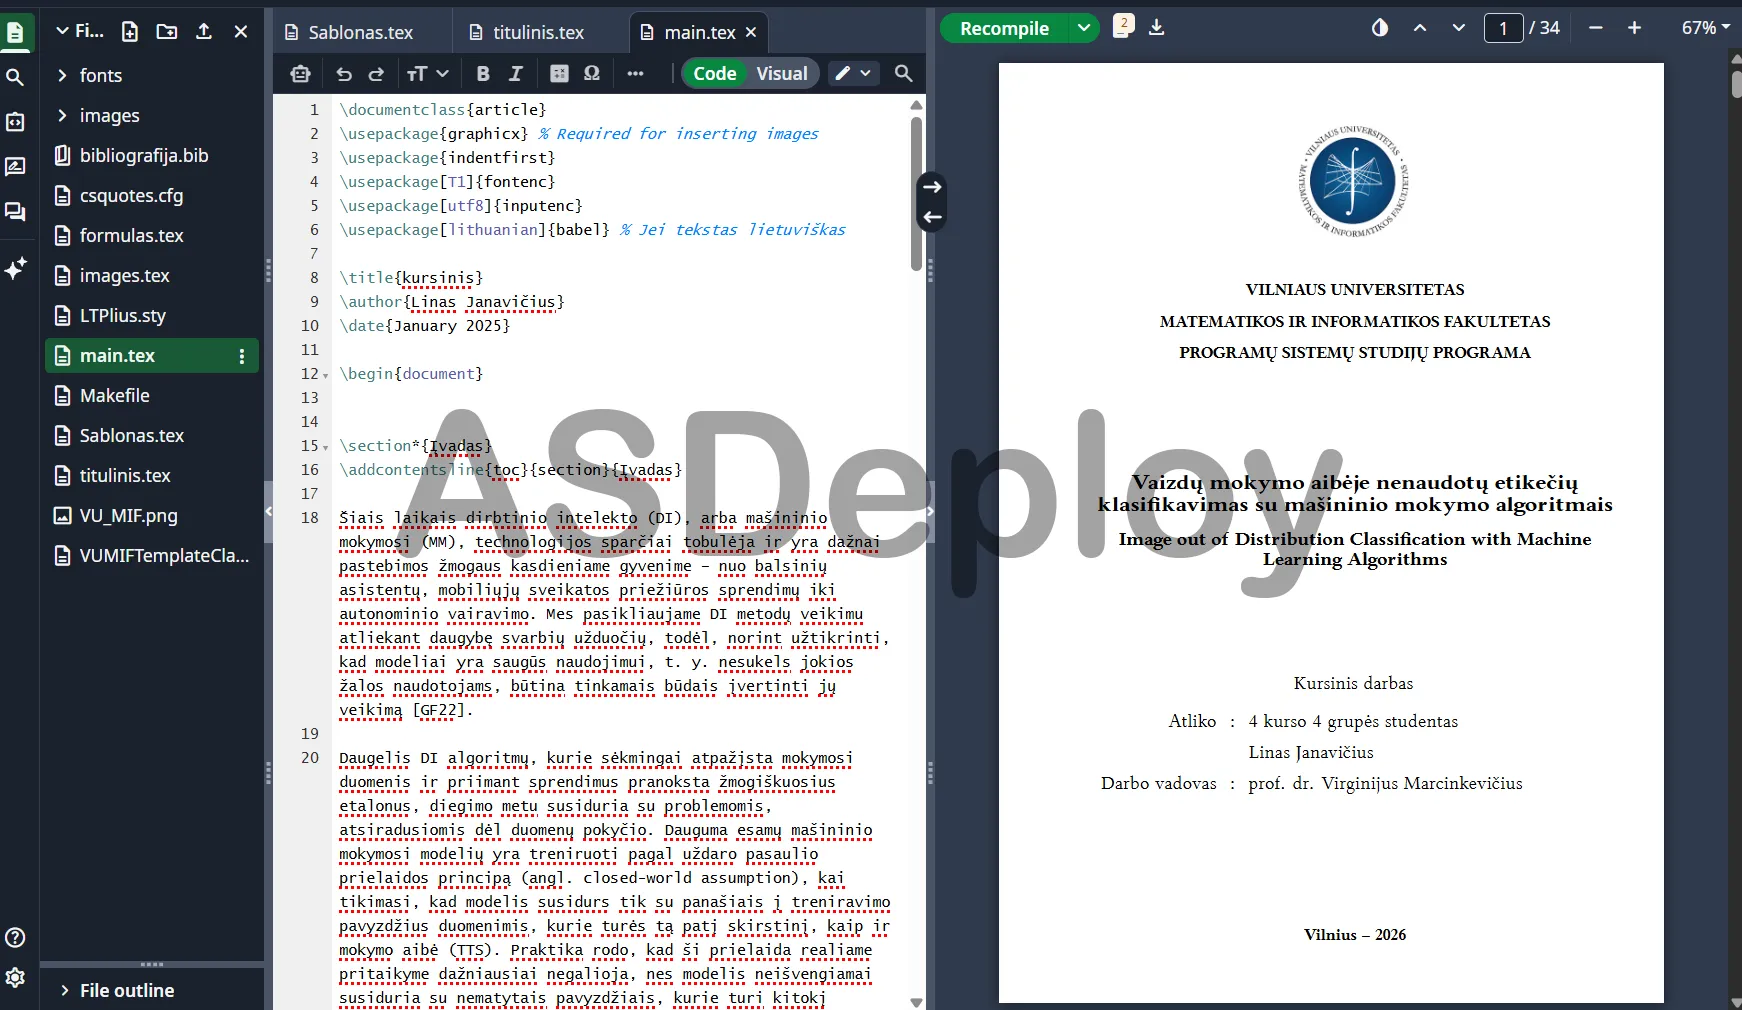Open the text size style dropdown
Viewport: 1742px width, 1010px height.
coord(427,73)
